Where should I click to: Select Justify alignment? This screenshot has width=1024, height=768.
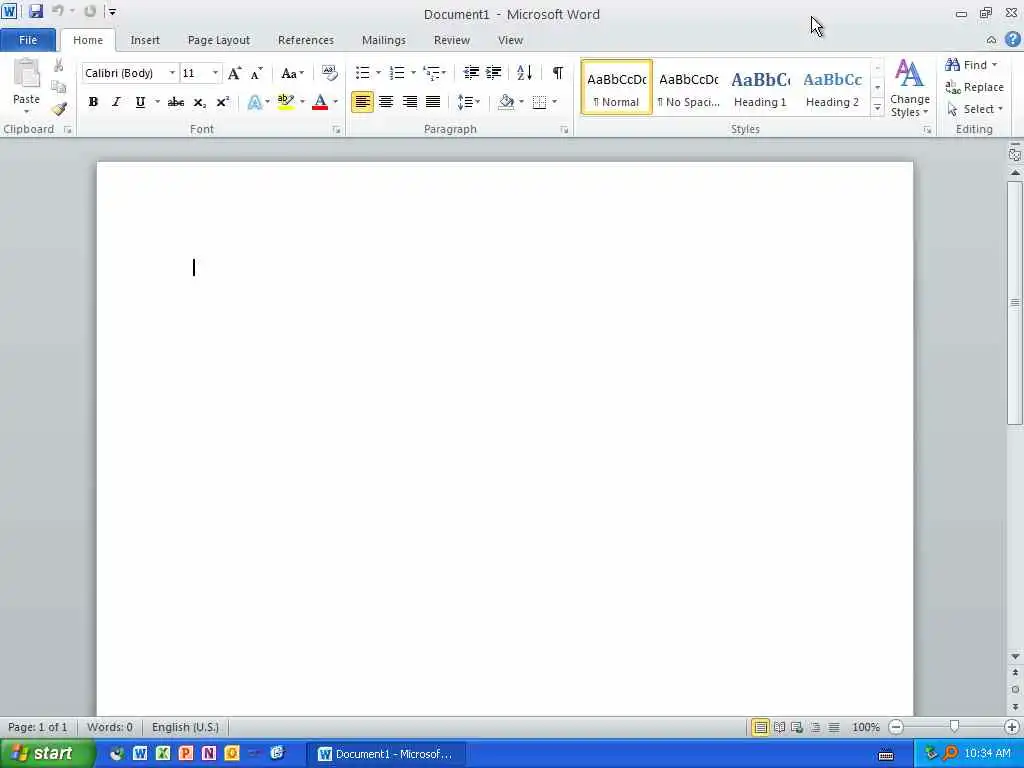433,102
